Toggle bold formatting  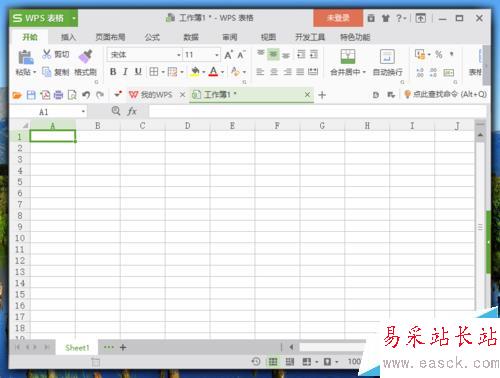tap(113, 72)
